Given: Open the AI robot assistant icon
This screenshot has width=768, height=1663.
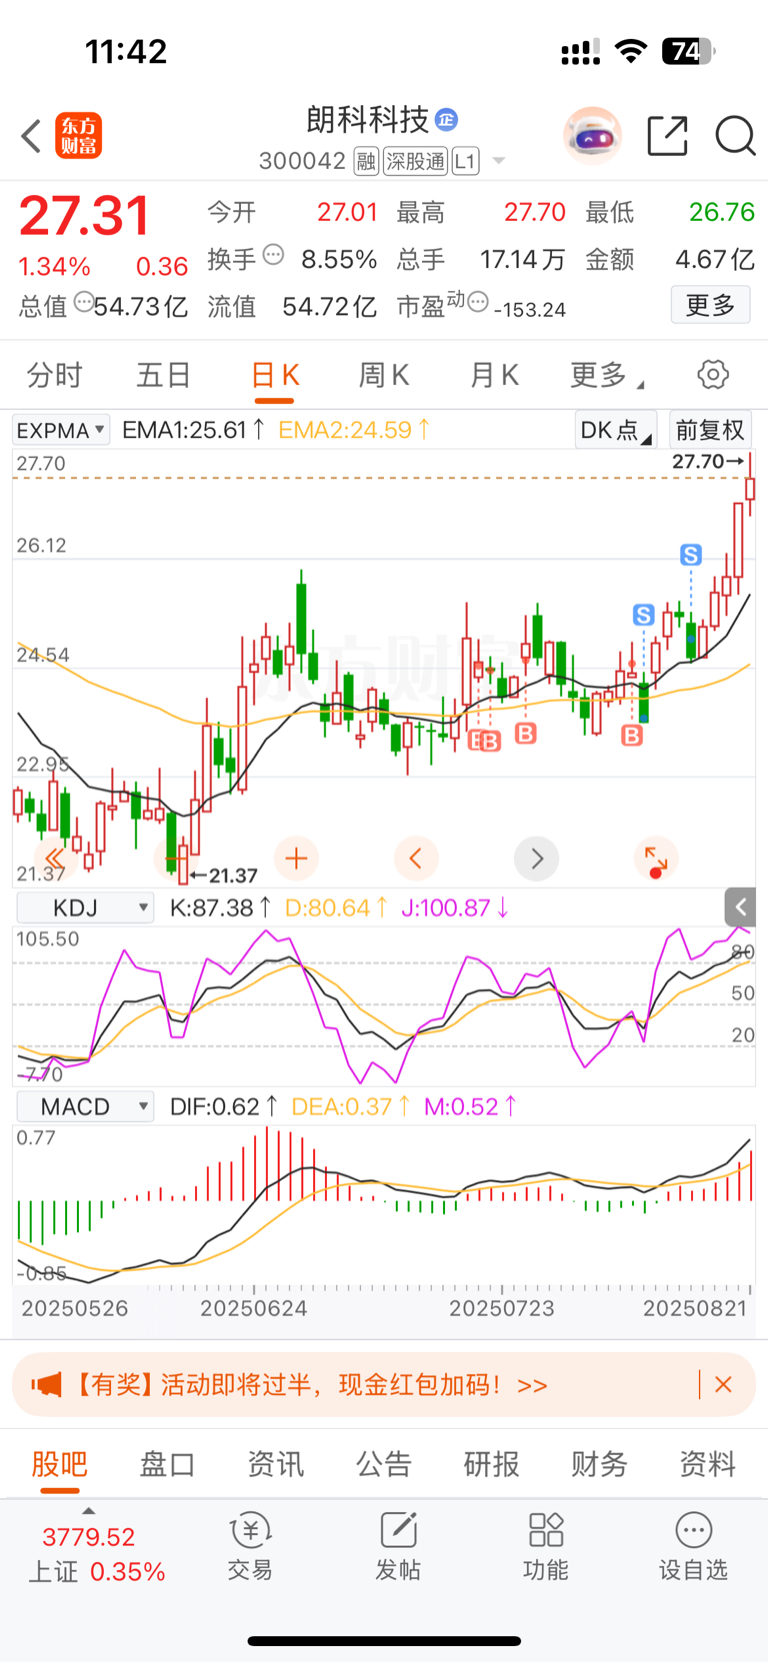Looking at the screenshot, I should [x=593, y=135].
